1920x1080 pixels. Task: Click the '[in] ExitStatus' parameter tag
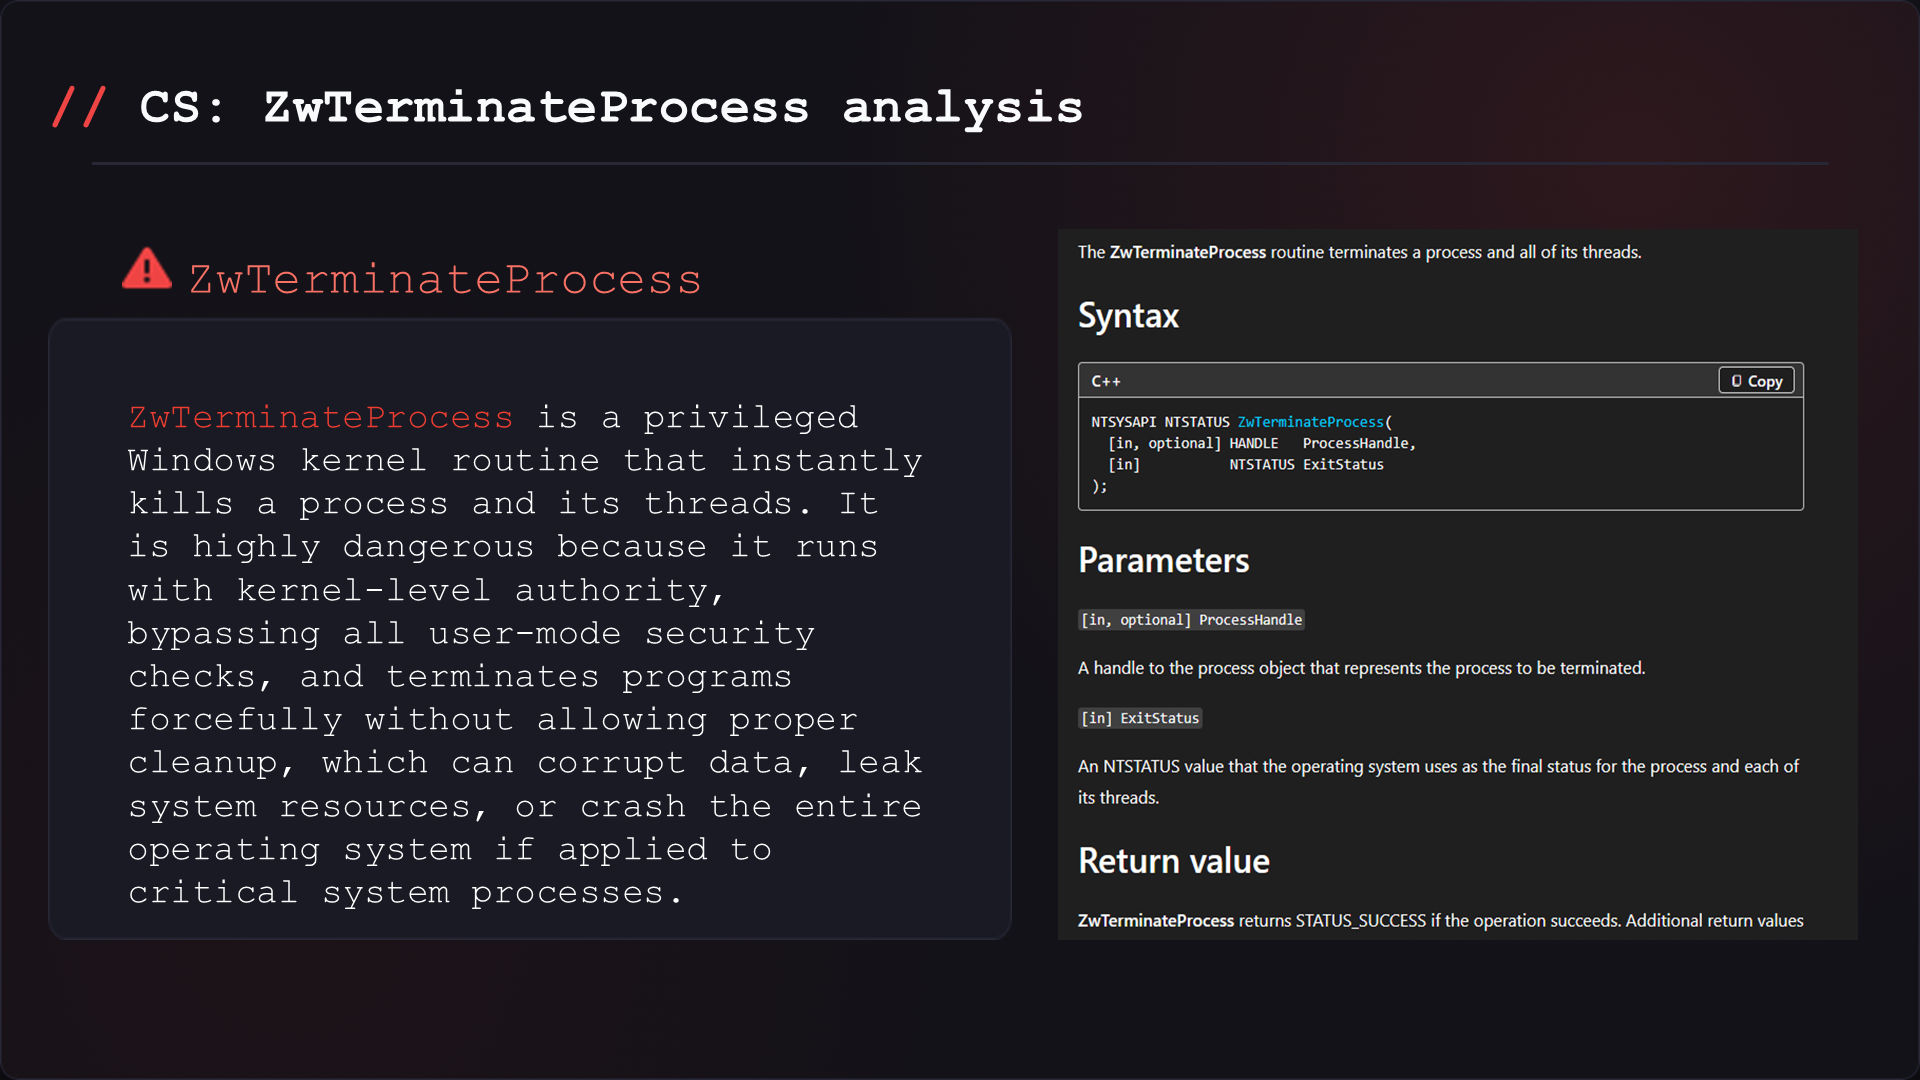[x=1139, y=718]
